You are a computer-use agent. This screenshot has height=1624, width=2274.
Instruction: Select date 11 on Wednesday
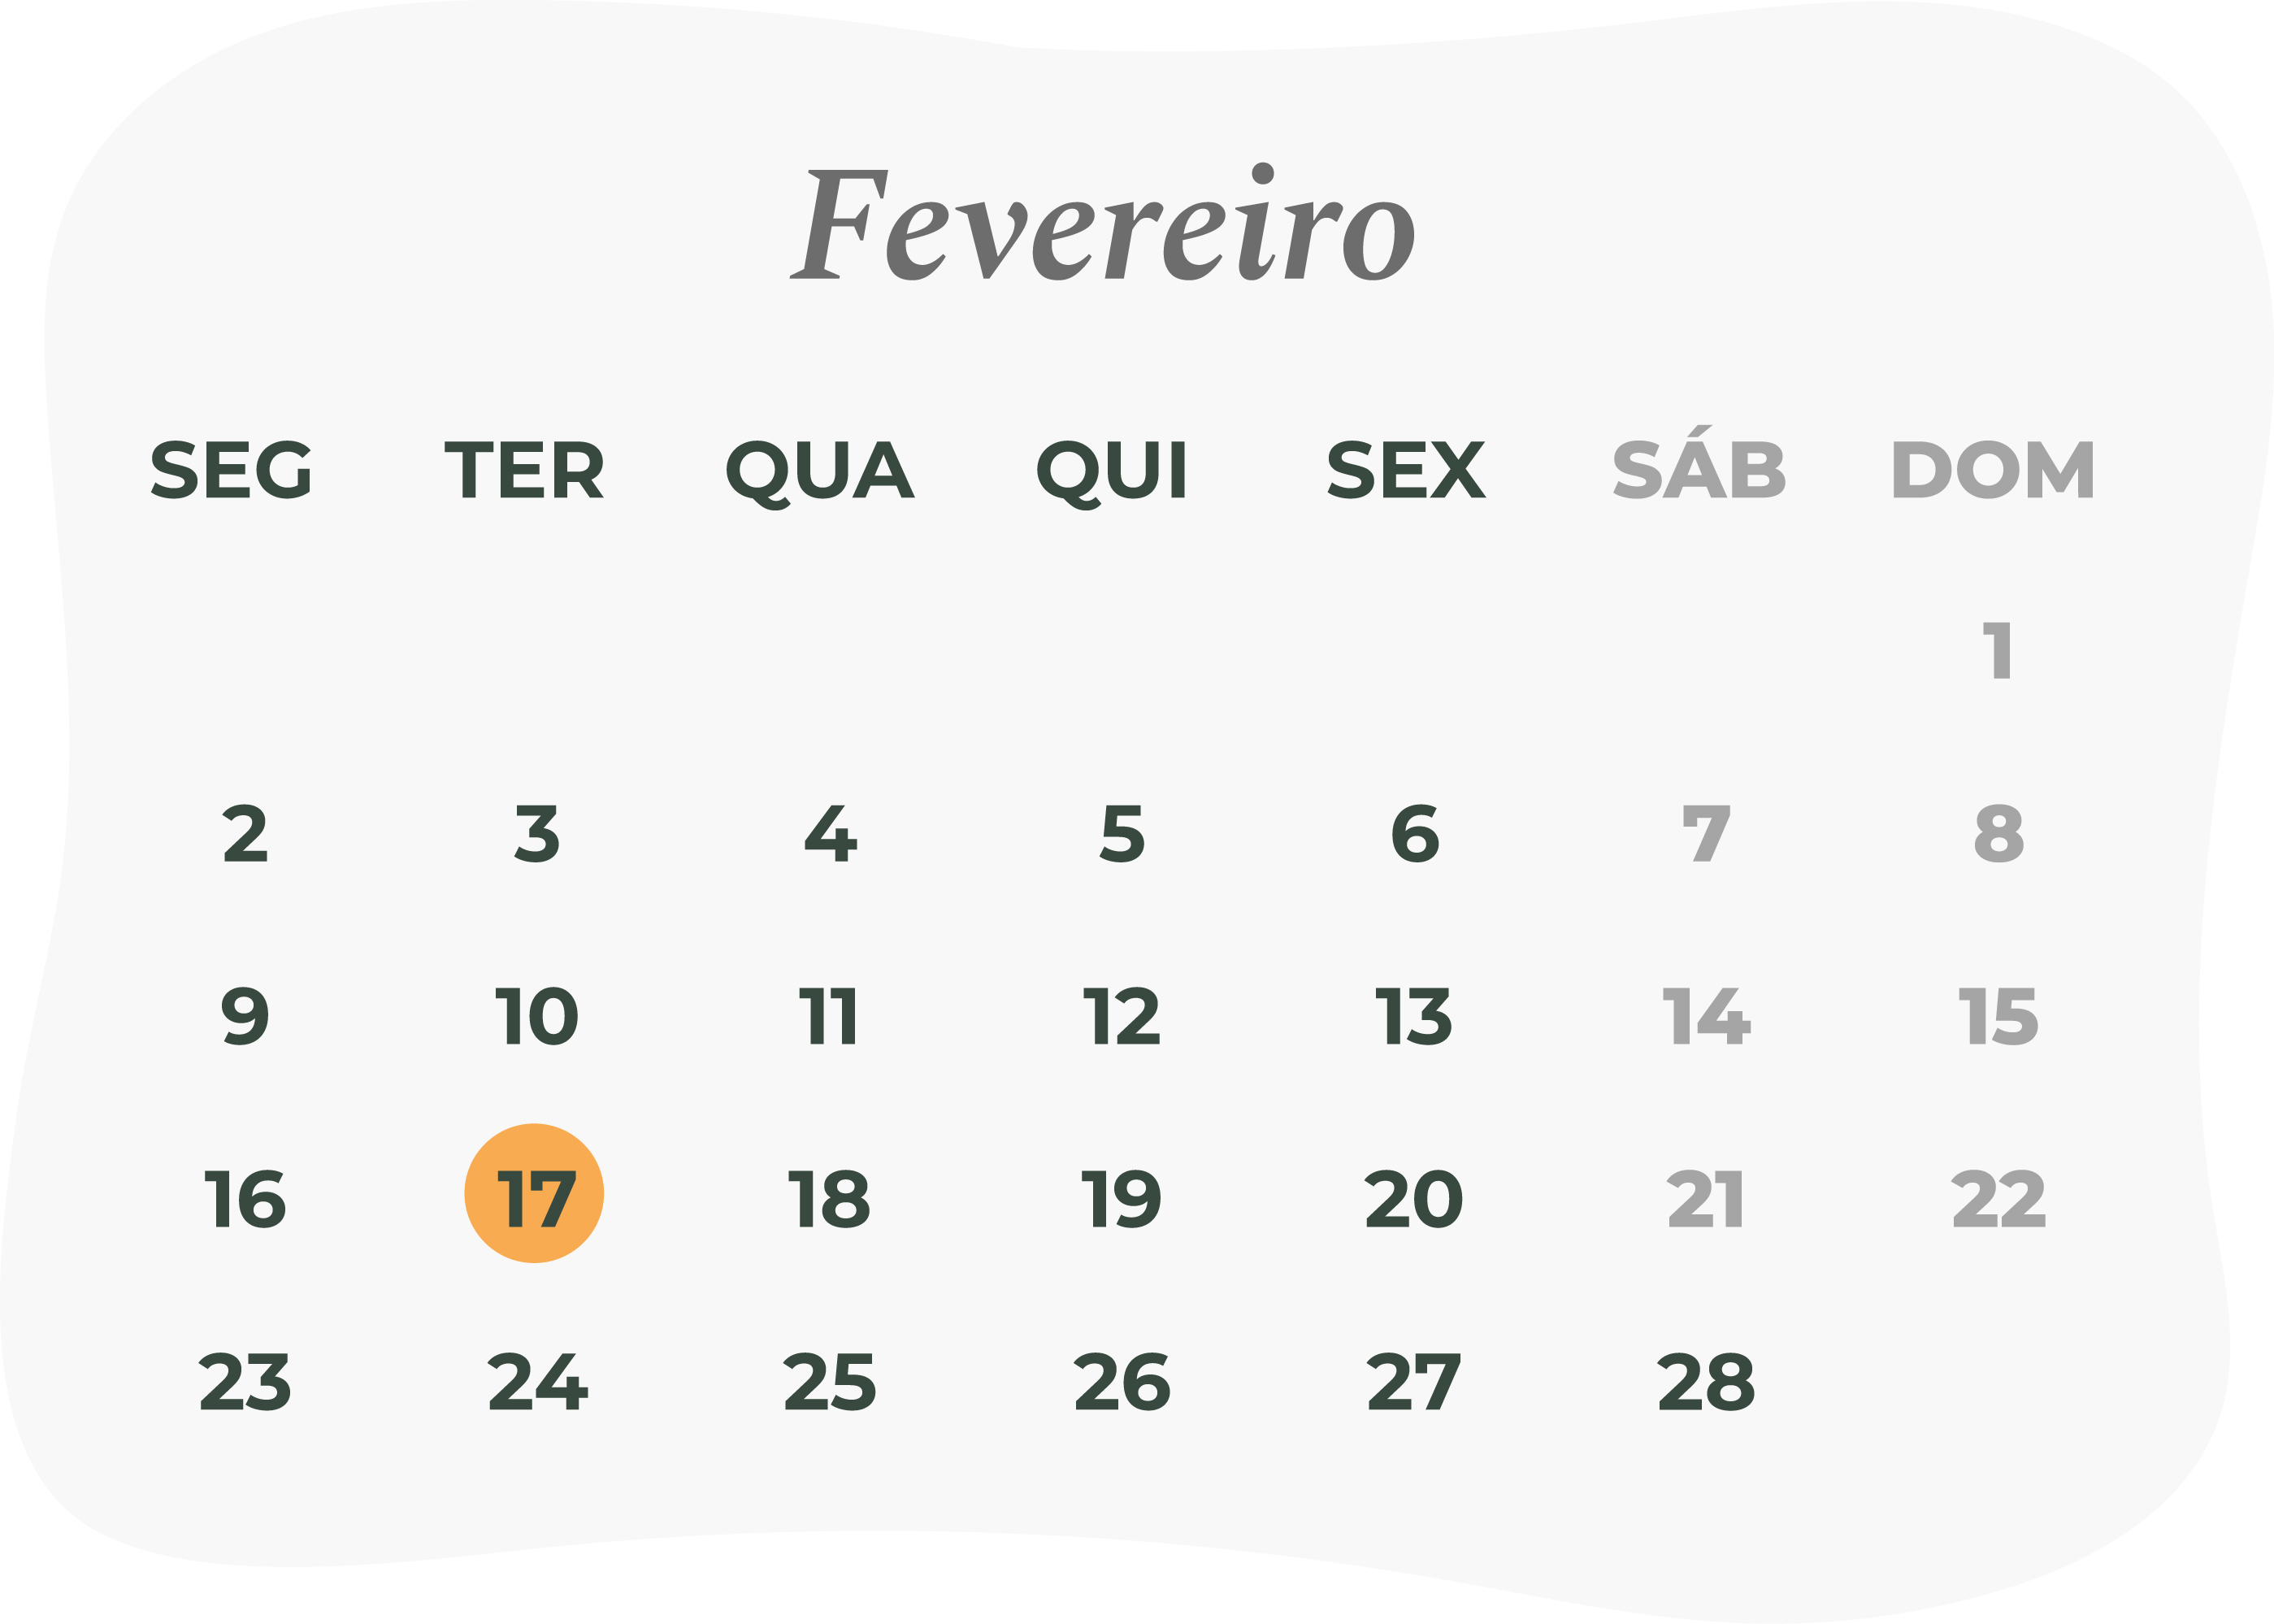point(827,1016)
